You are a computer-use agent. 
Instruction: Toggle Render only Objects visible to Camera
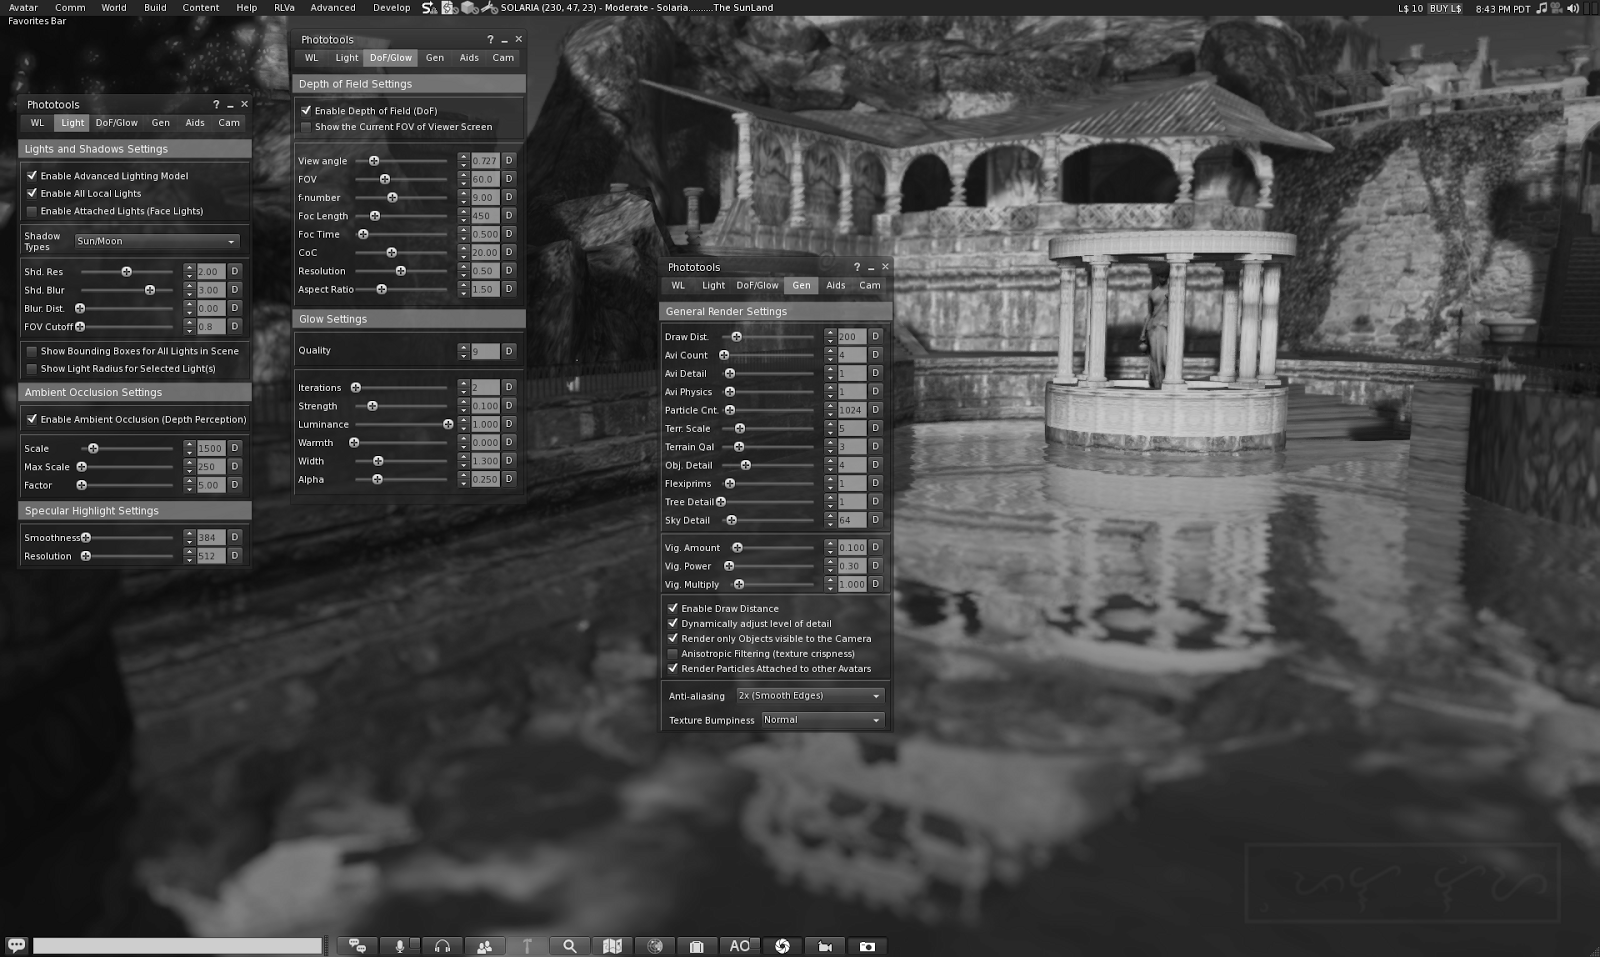click(673, 638)
